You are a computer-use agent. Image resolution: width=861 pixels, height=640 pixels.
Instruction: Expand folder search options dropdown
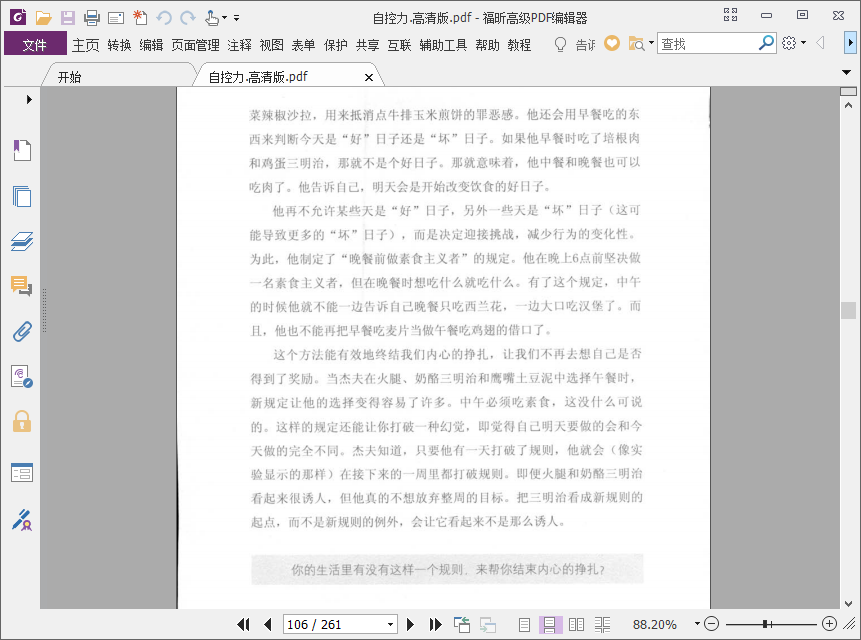(651, 43)
